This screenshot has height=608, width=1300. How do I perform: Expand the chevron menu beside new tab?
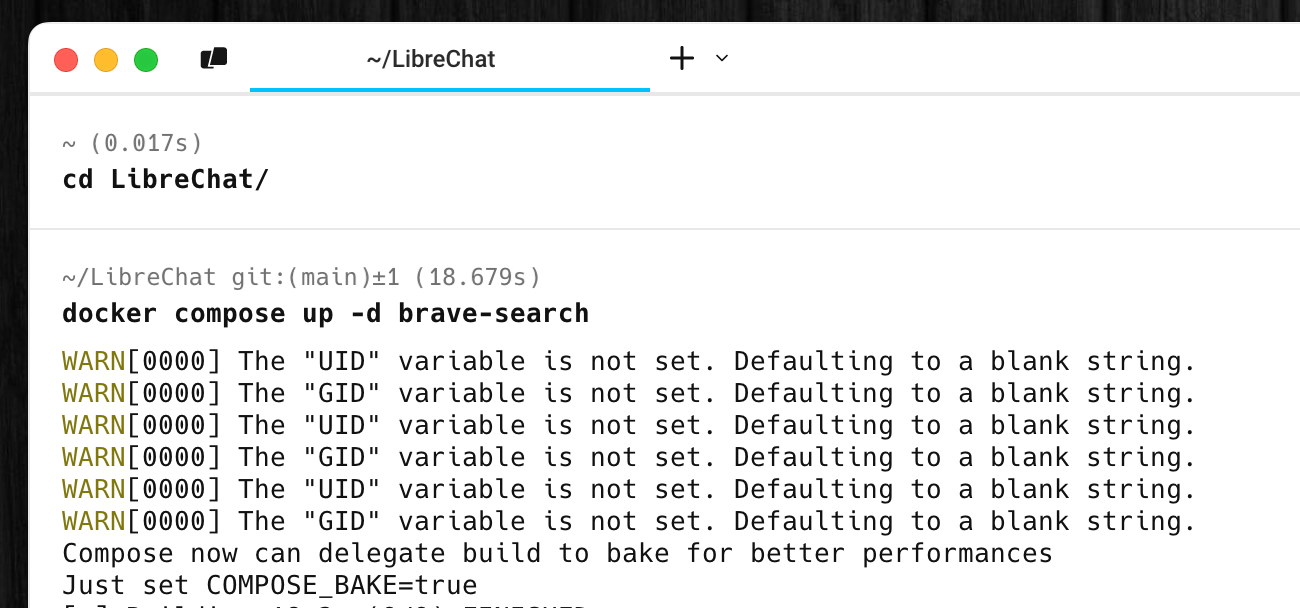[722, 59]
